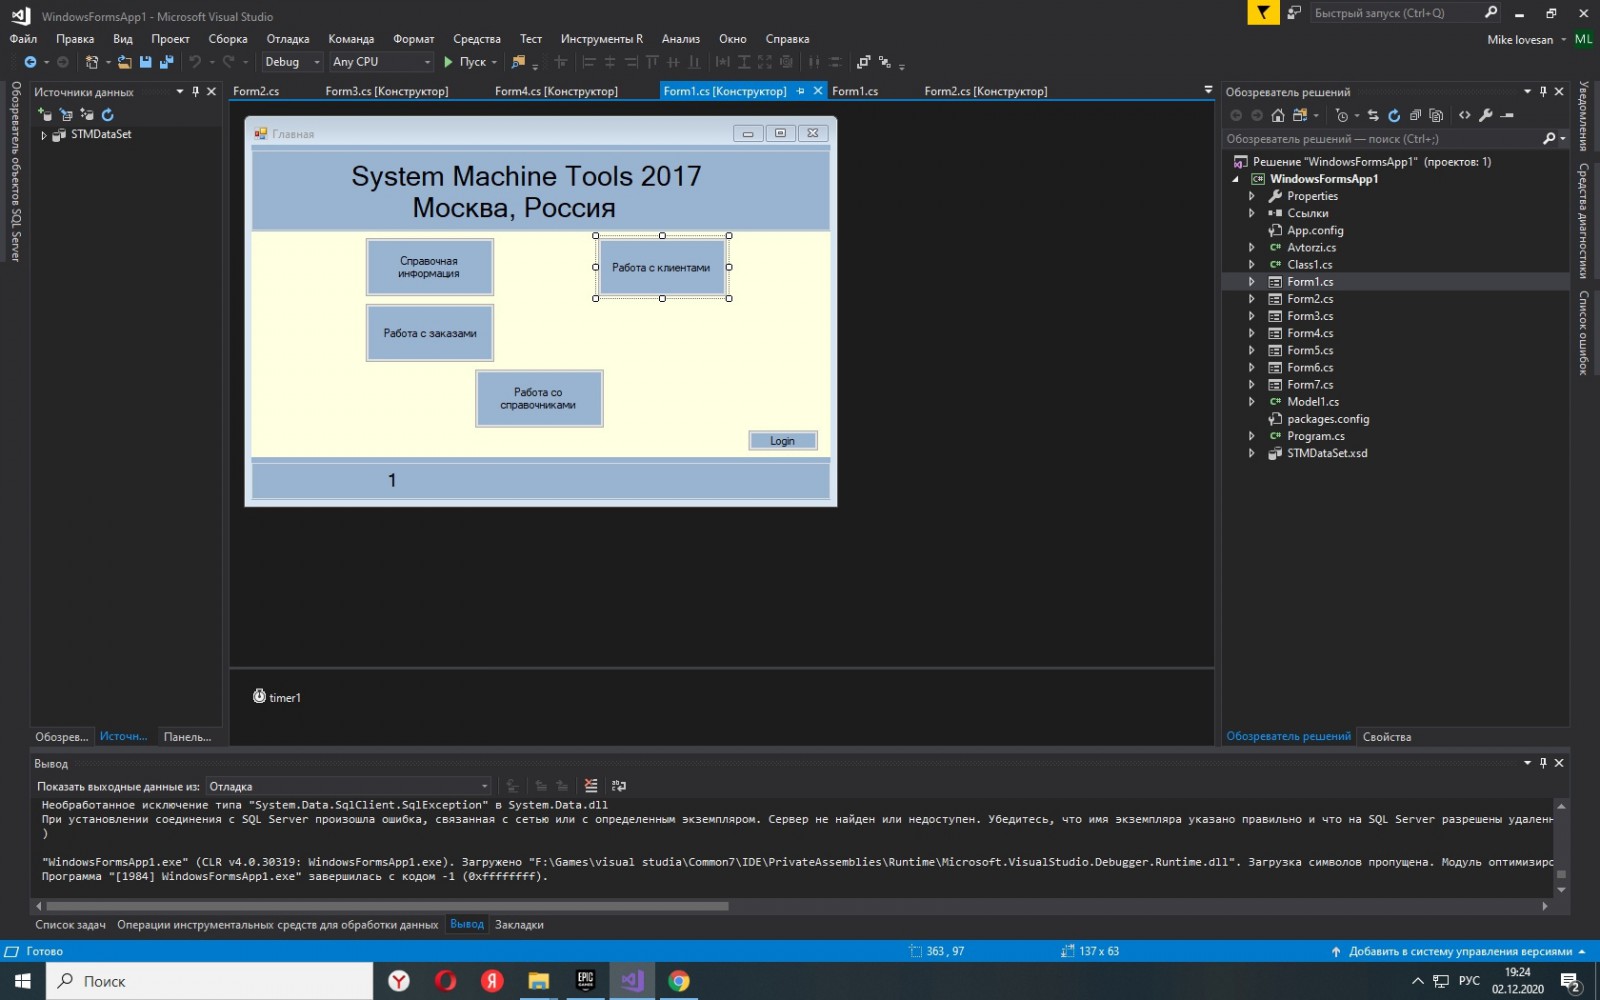Click Collapse All icon in Solution Explorer
This screenshot has width=1600, height=1000.
(1415, 115)
